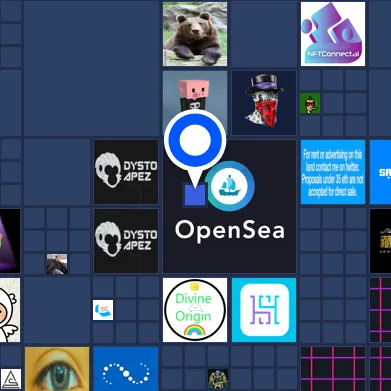The height and width of the screenshot is (391, 391).
Task: Click the Divine Origin rainbow tile
Action: coord(195,310)
